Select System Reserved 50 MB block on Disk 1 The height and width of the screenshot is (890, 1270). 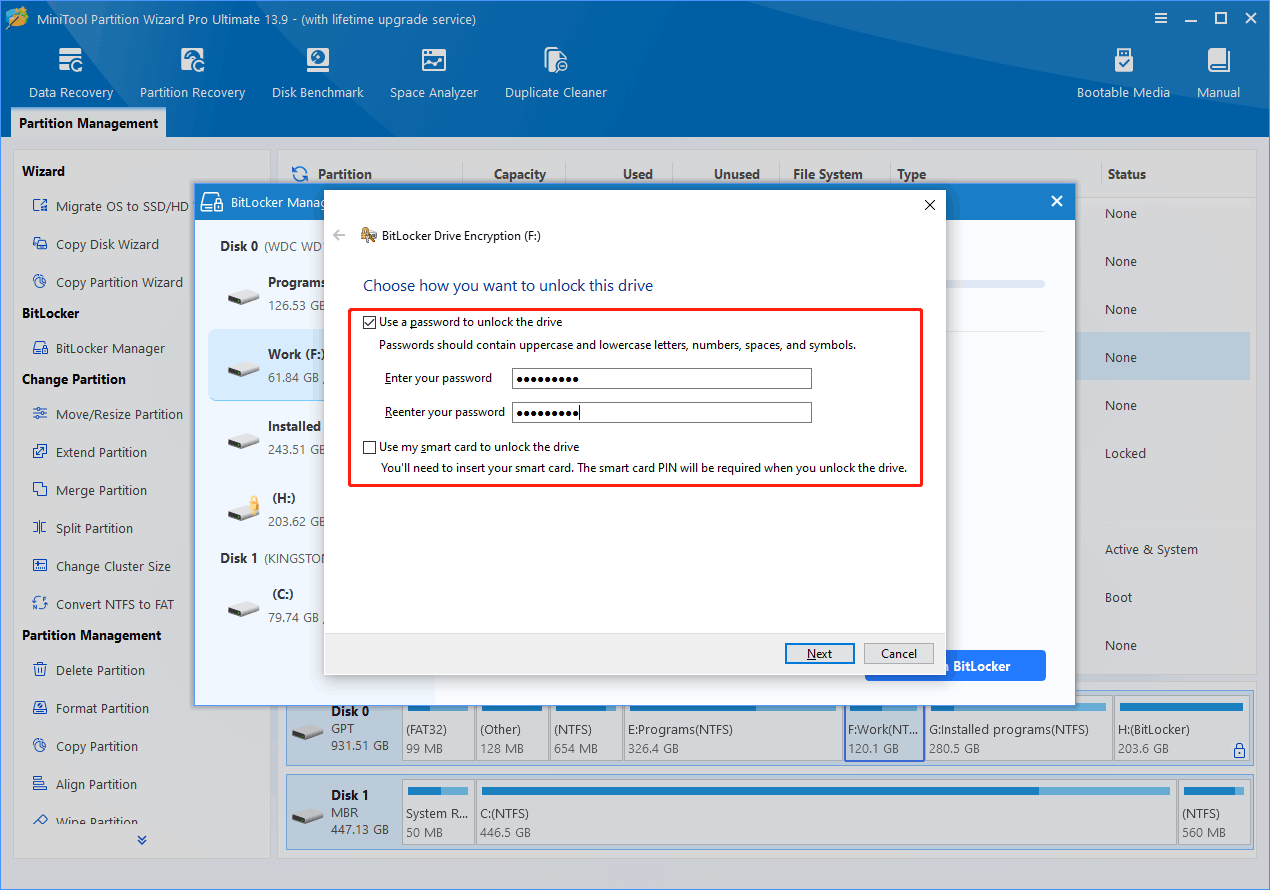tap(438, 813)
